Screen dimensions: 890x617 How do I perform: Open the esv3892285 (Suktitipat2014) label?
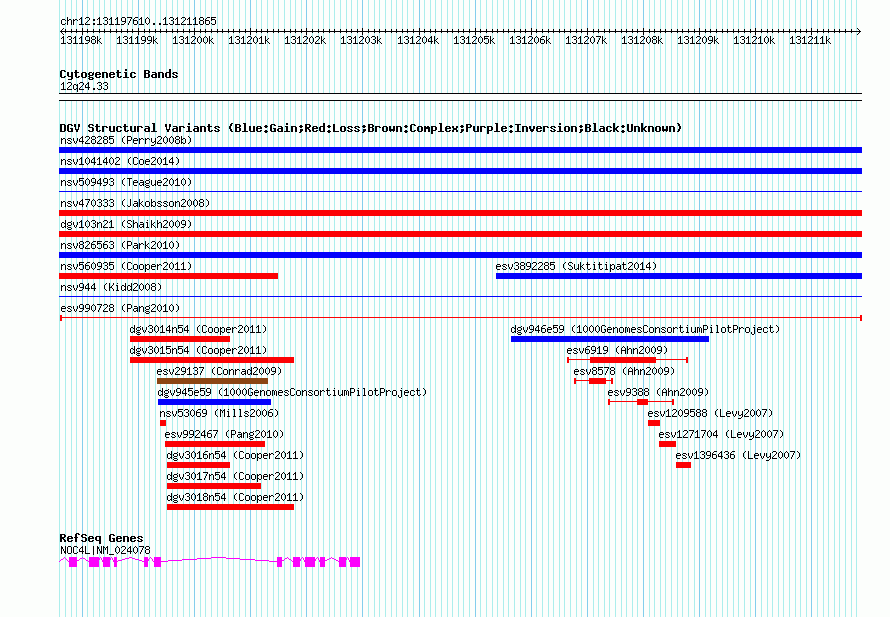pyautogui.click(x=576, y=266)
